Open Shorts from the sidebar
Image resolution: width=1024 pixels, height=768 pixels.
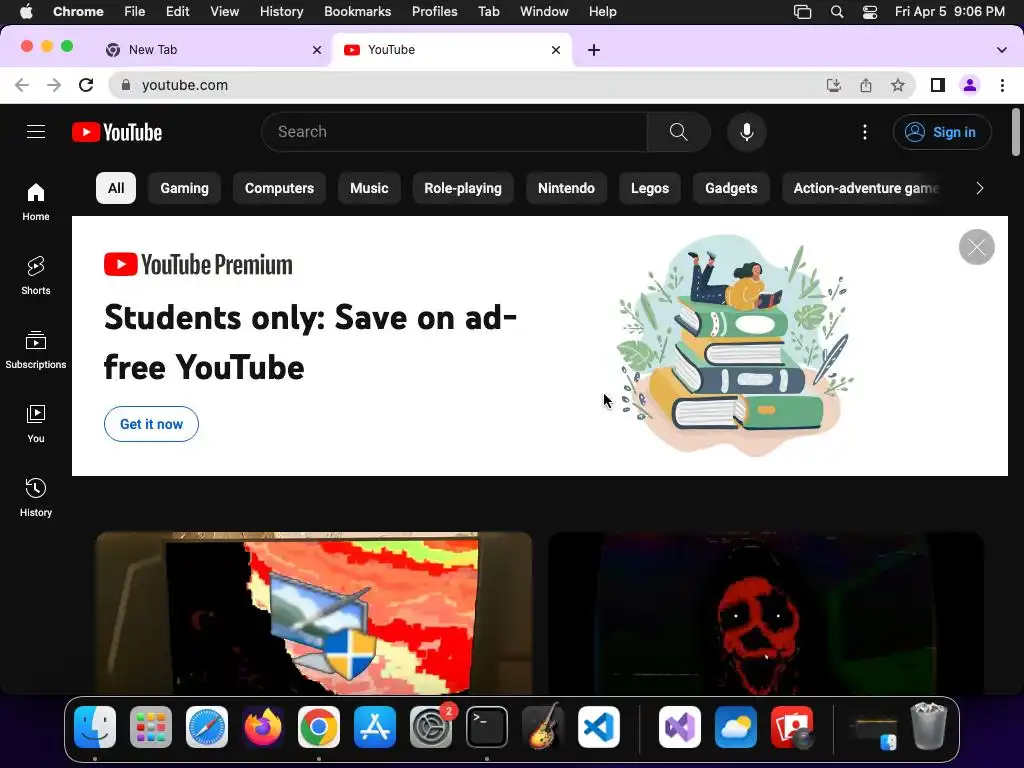coord(36,276)
